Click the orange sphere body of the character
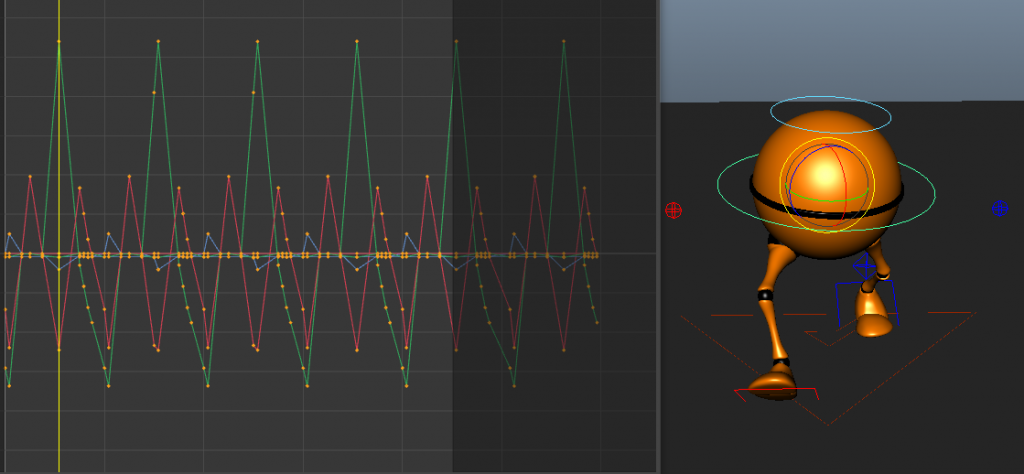 [x=826, y=184]
